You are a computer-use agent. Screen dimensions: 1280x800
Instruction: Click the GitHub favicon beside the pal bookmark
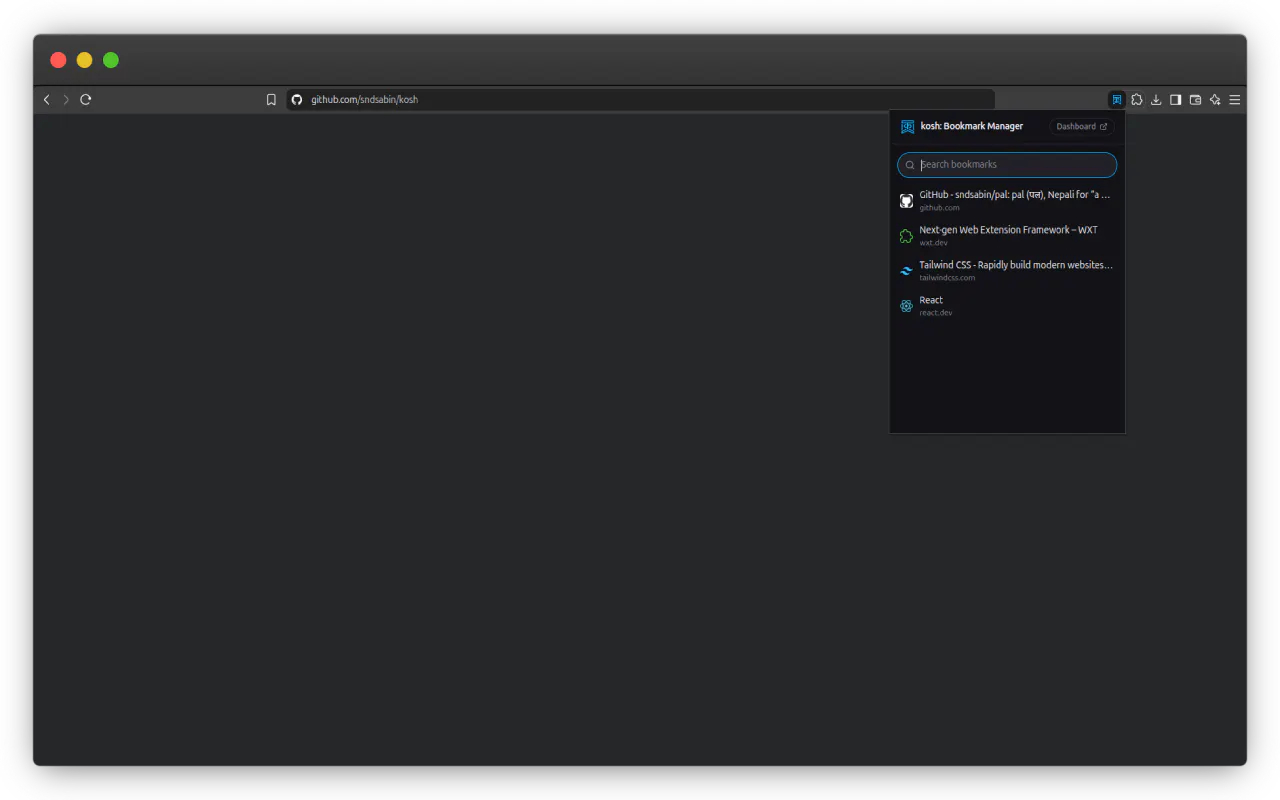tap(906, 201)
